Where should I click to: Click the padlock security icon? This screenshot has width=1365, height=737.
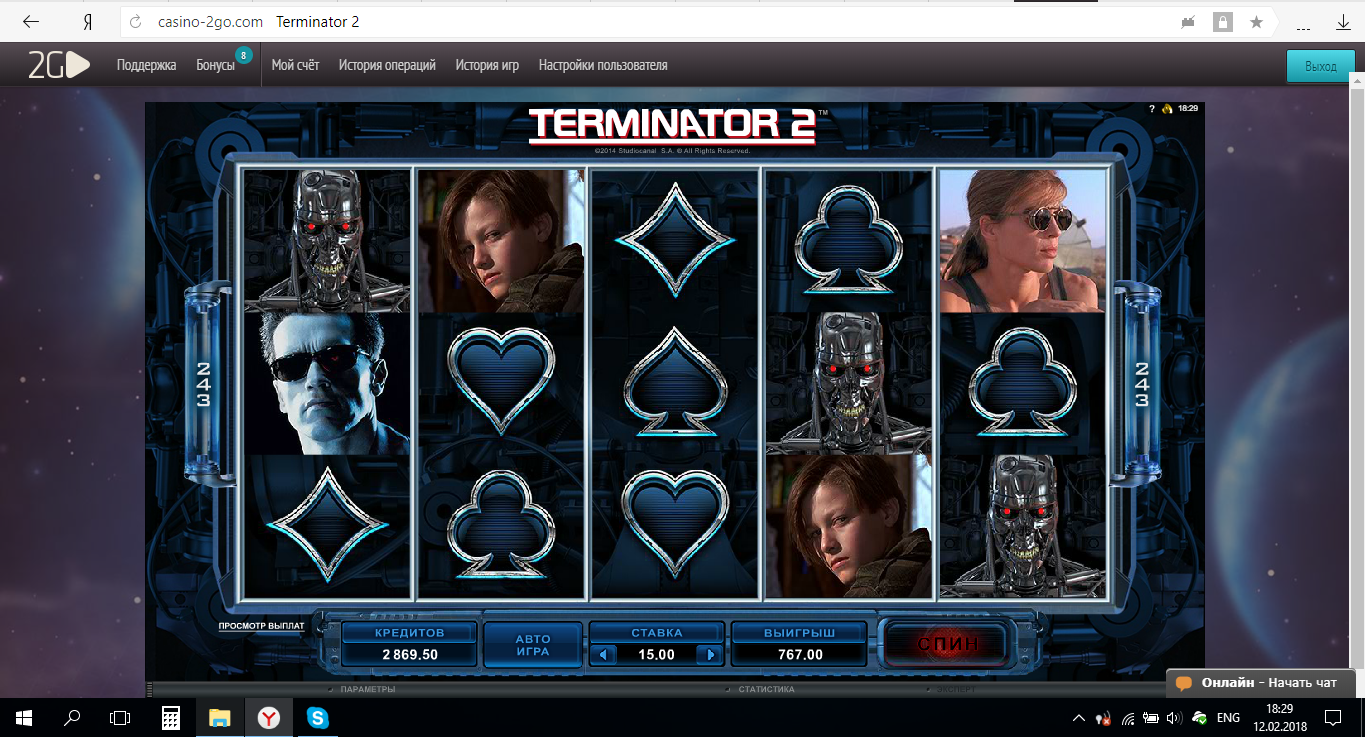coord(1222,22)
